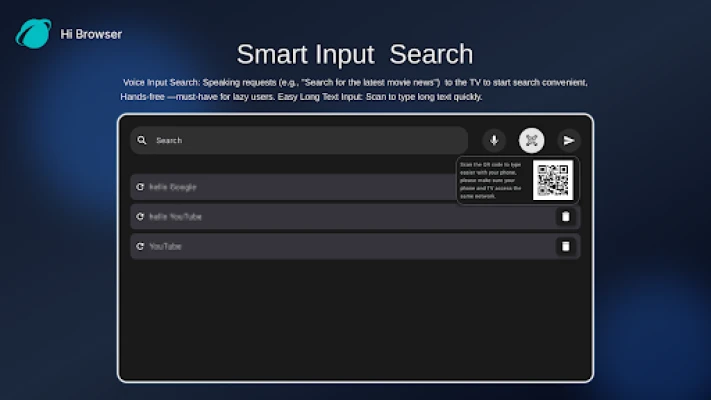Click empty area below the history list
This screenshot has height=400, width=711.
(355, 320)
